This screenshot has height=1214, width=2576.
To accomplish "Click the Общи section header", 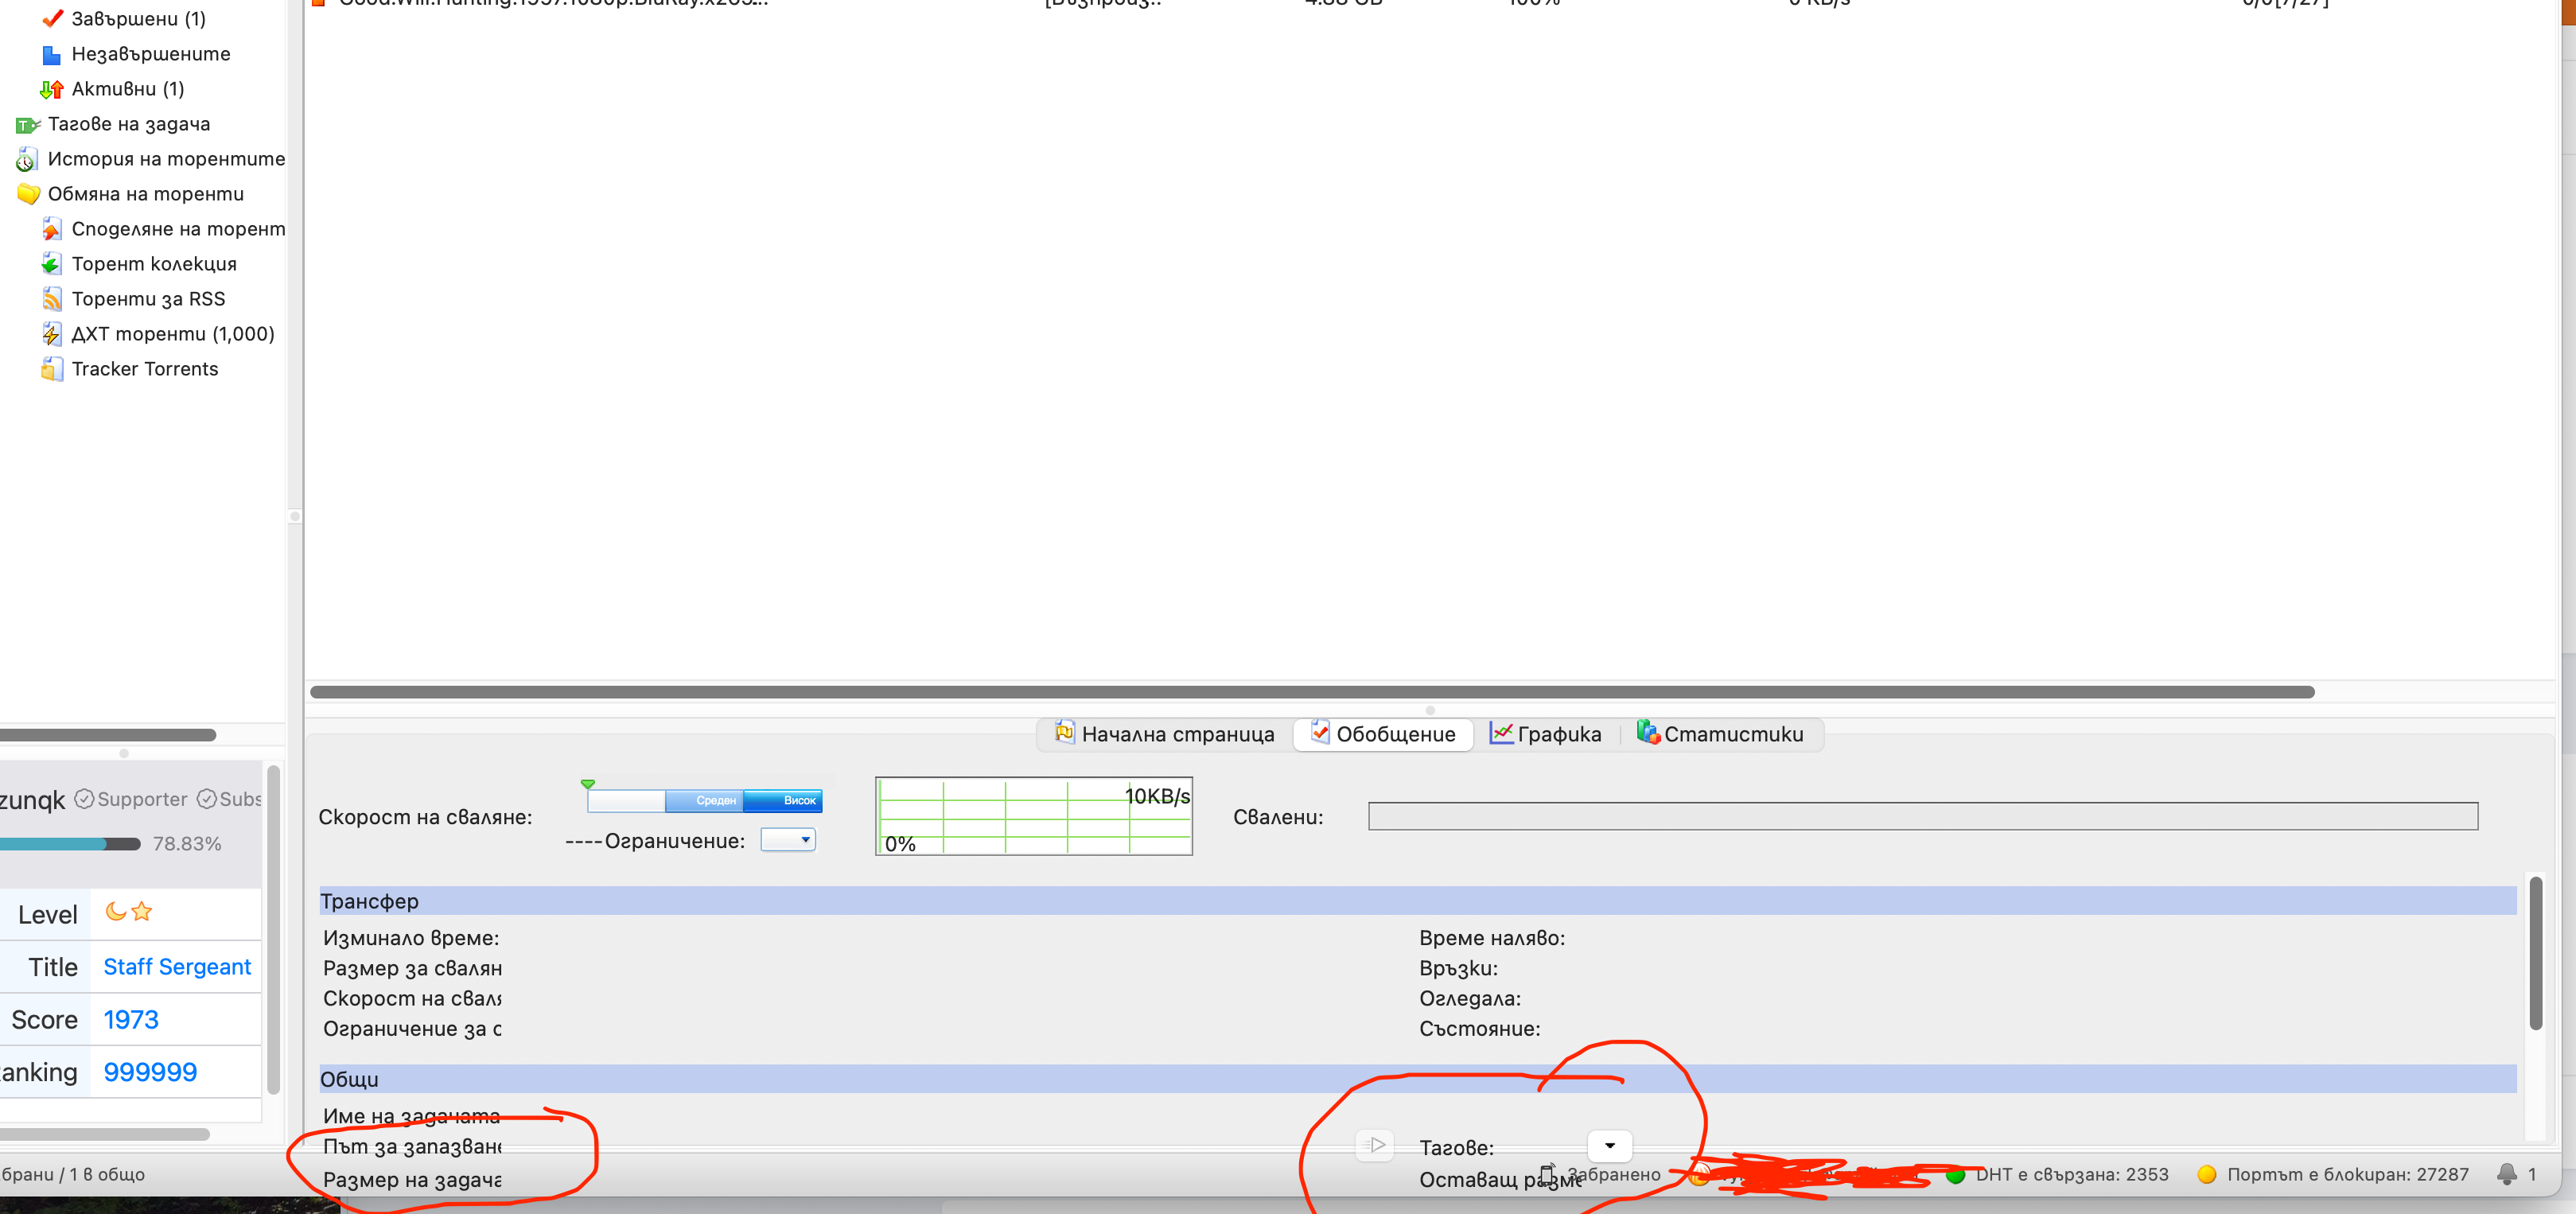I will [1418, 1079].
